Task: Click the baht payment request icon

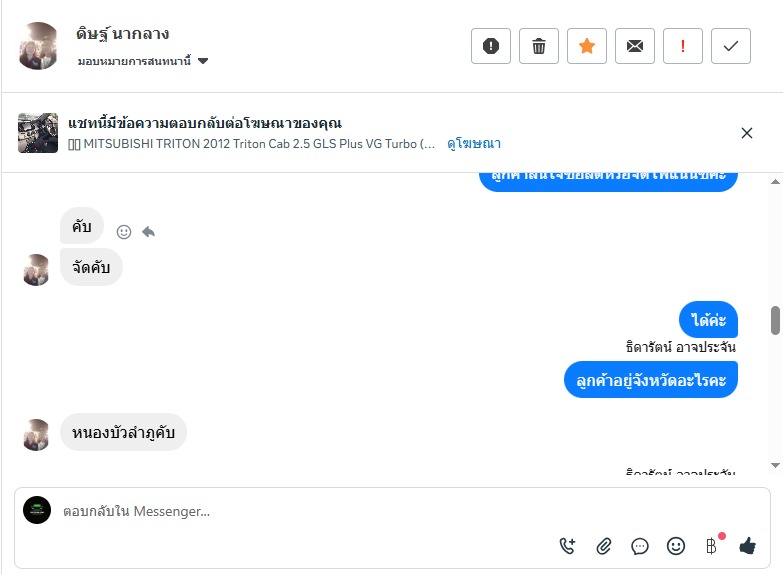Action: [x=711, y=546]
